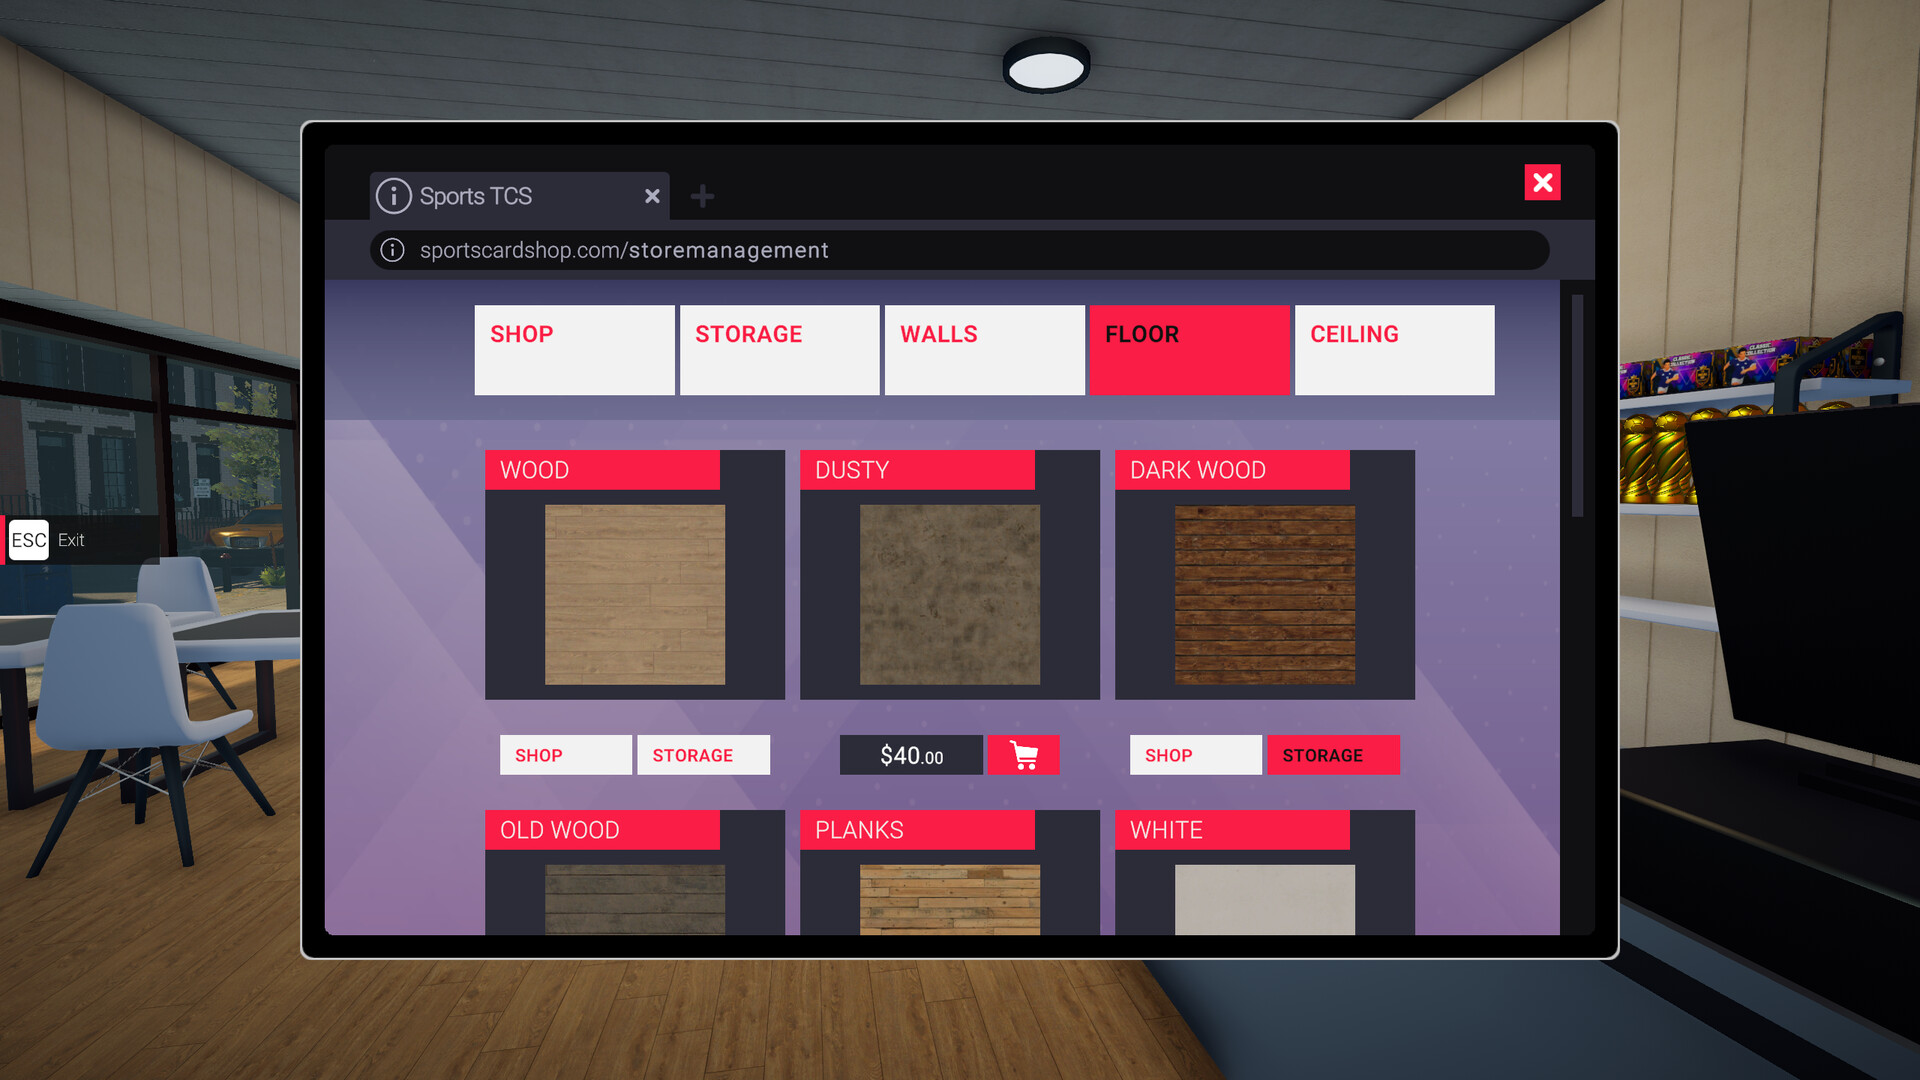1920x1080 pixels.
Task: Click the $40.00 price button
Action: 910,755
